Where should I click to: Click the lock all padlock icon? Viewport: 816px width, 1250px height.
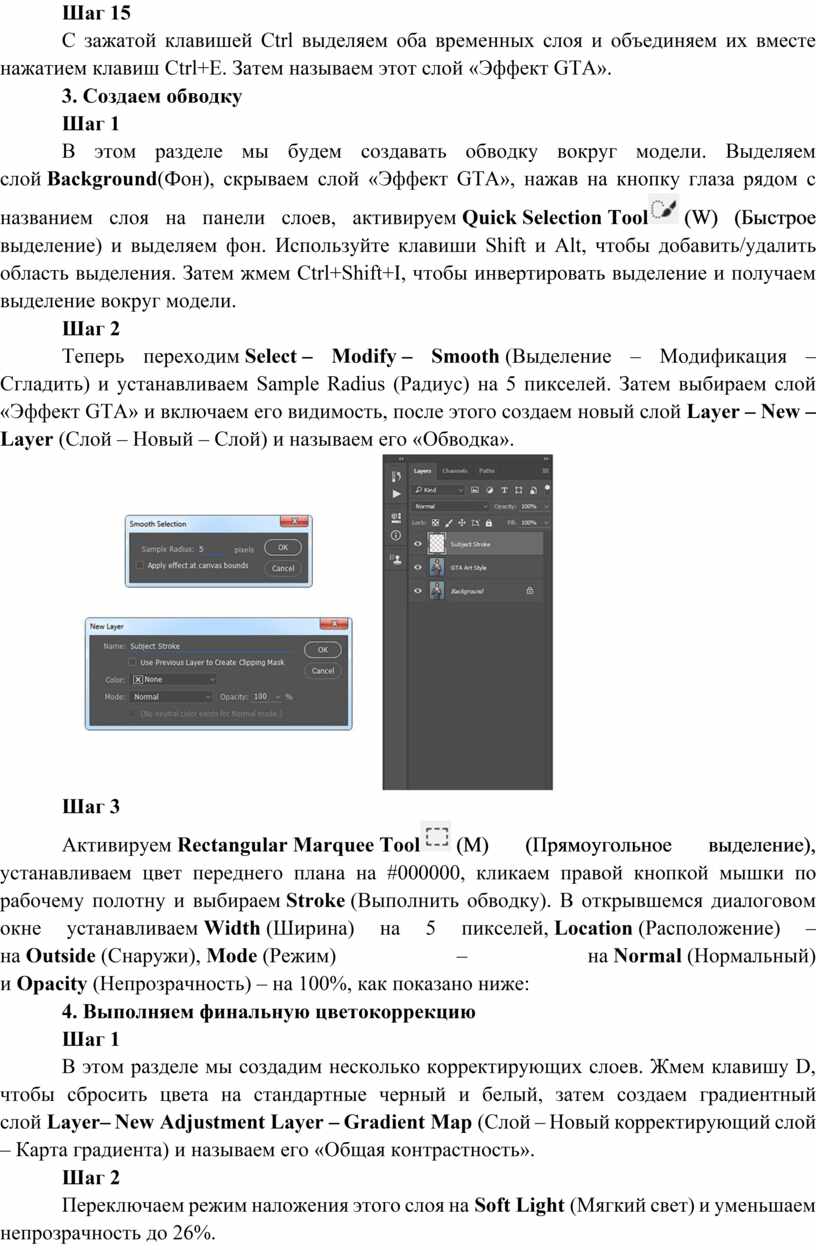[488, 522]
